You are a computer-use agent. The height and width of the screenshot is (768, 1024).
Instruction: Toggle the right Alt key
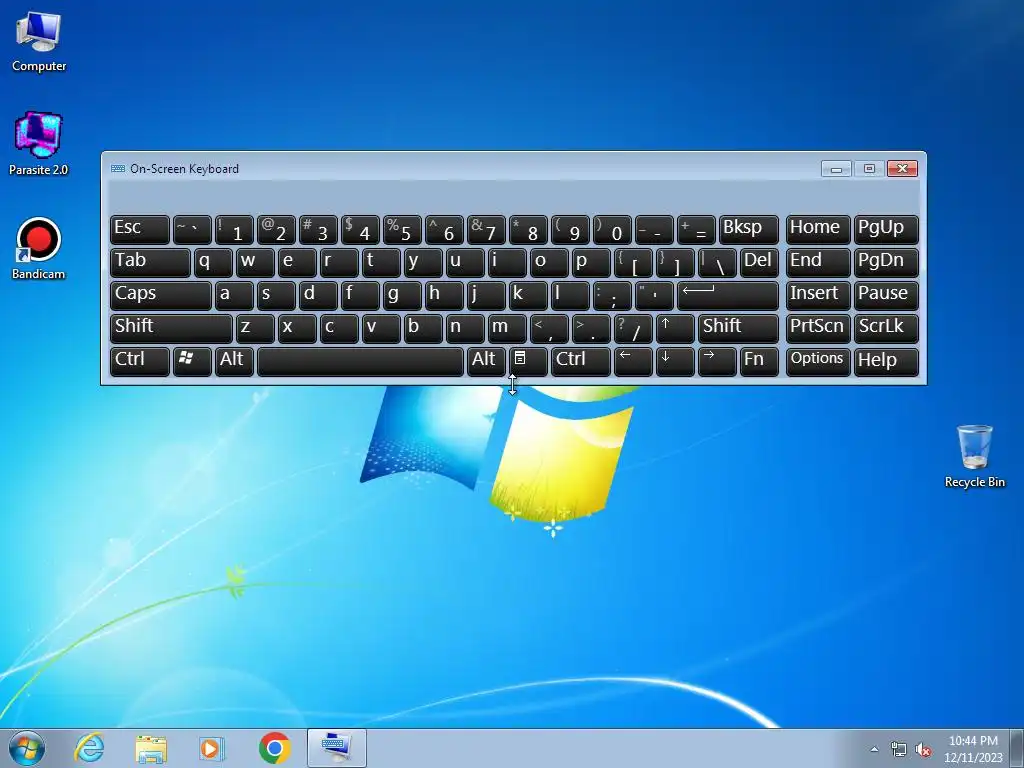(x=486, y=362)
